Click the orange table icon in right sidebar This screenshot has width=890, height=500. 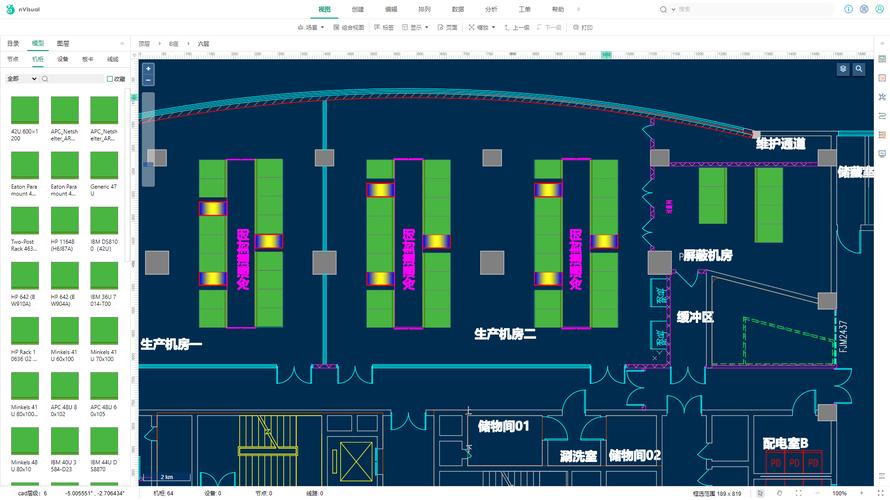(881, 135)
